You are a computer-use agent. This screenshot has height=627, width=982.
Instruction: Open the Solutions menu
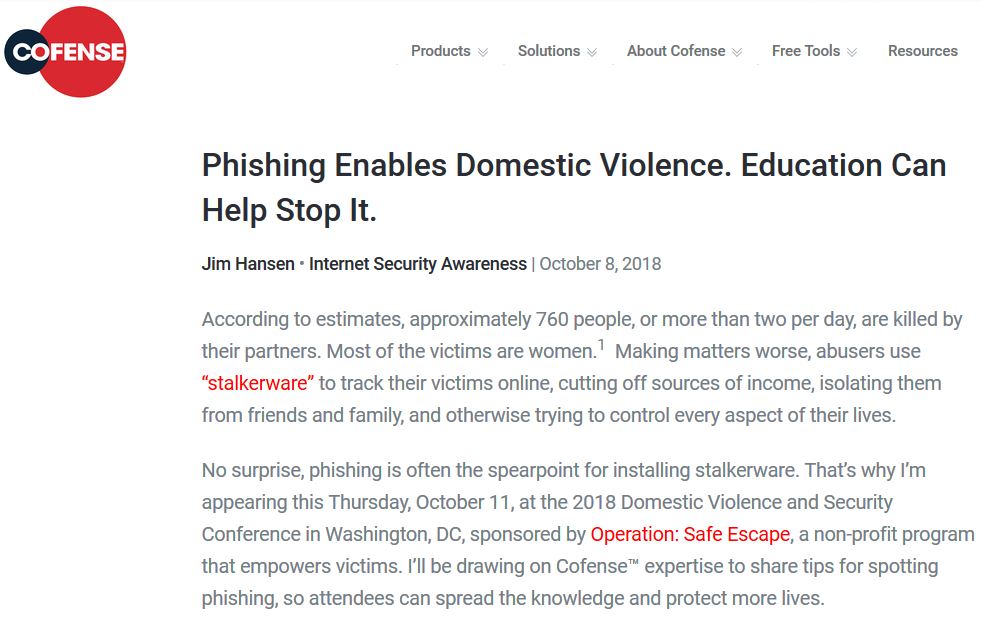click(548, 51)
